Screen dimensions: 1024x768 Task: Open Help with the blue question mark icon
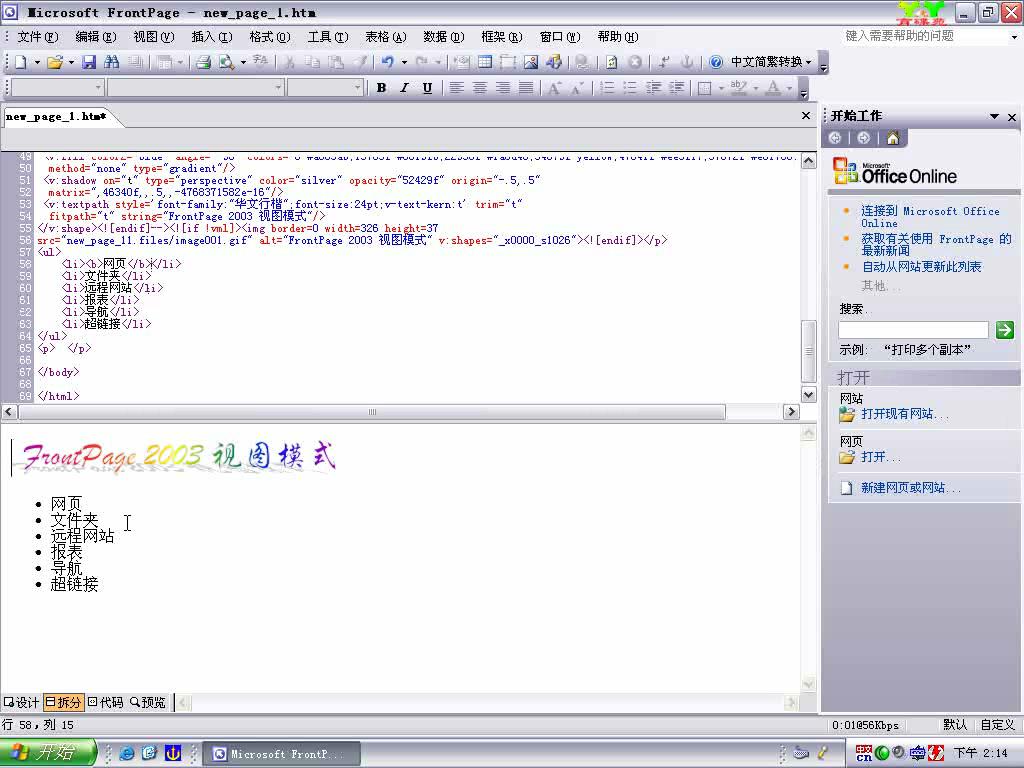716,62
